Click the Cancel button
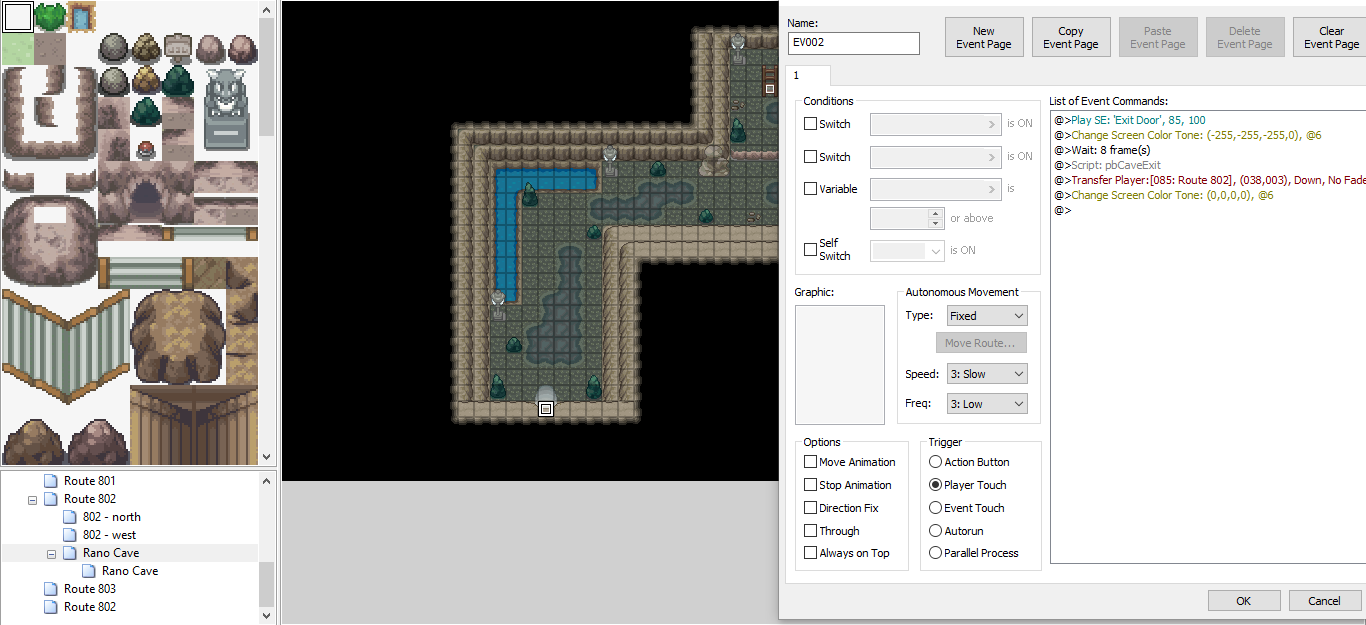 [x=1324, y=601]
